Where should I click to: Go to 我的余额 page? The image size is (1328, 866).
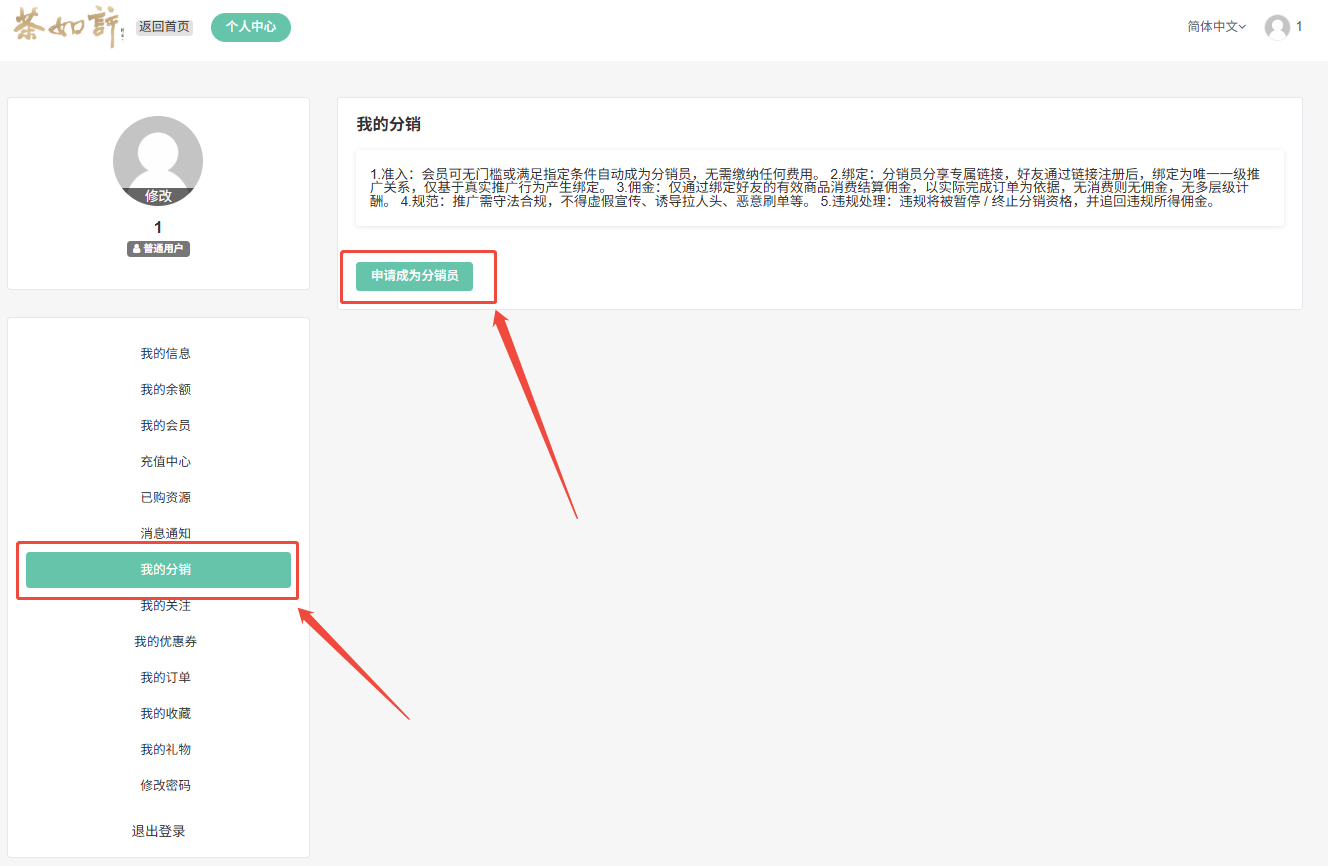(165, 390)
